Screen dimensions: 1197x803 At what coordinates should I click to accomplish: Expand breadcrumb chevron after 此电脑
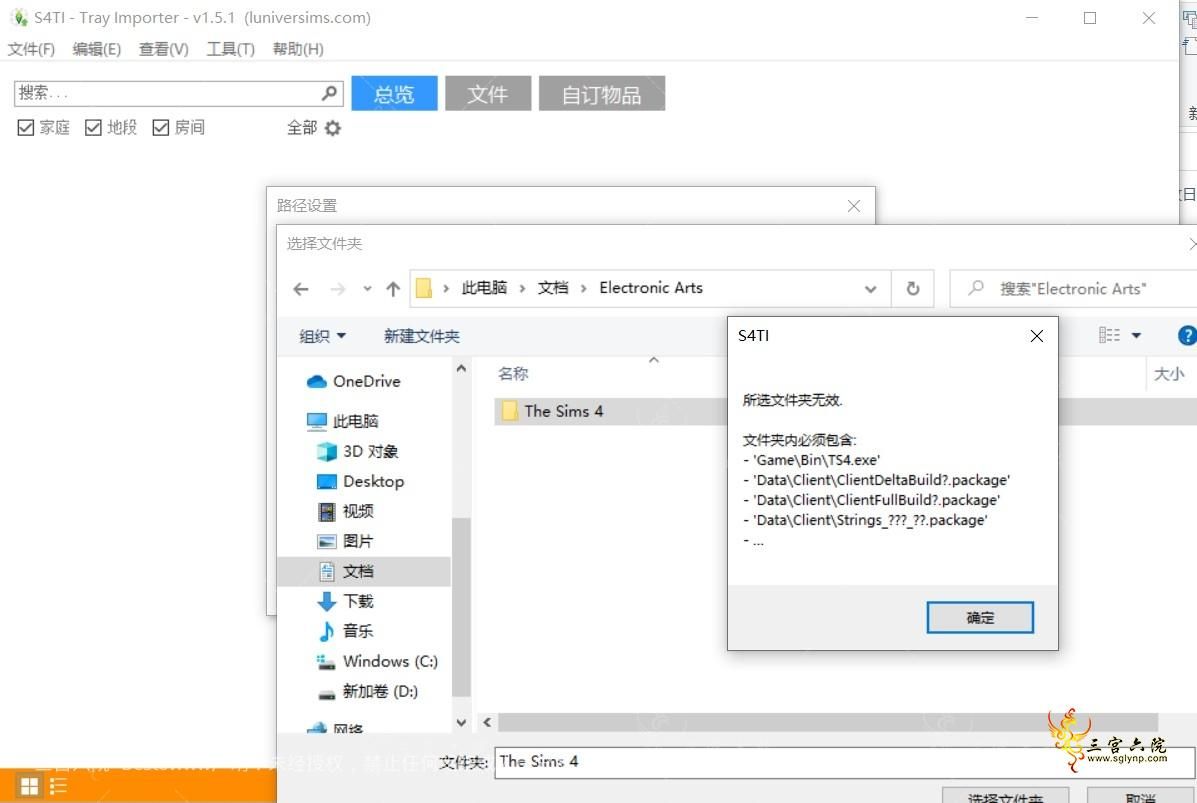(522, 289)
